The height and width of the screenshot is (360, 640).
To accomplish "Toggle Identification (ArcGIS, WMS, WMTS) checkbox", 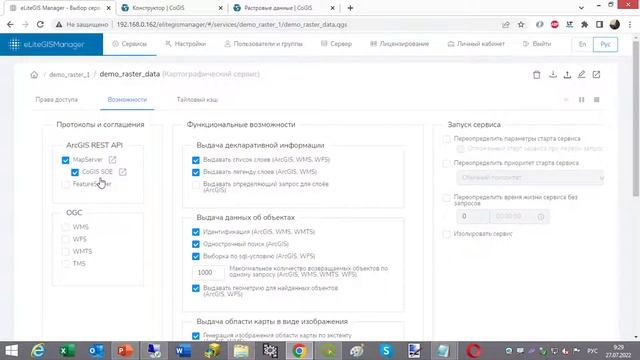I will [x=196, y=232].
